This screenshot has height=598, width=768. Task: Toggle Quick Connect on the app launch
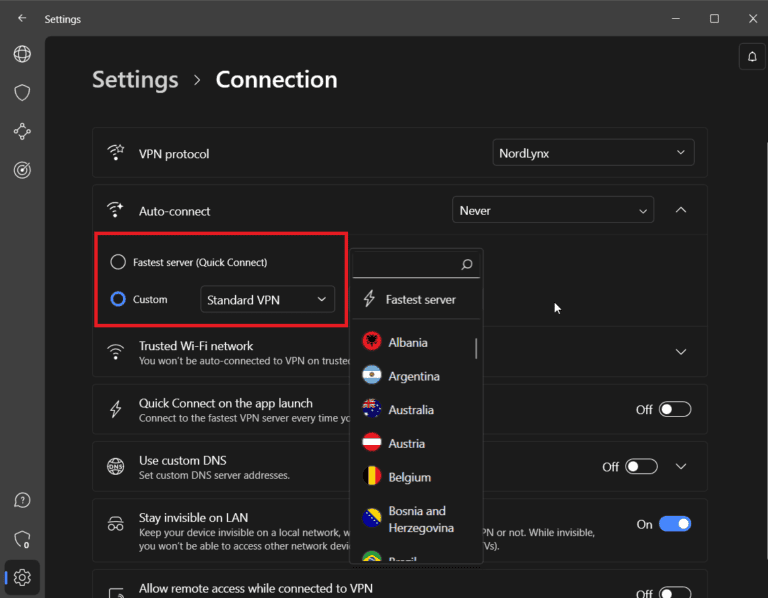pyautogui.click(x=674, y=409)
